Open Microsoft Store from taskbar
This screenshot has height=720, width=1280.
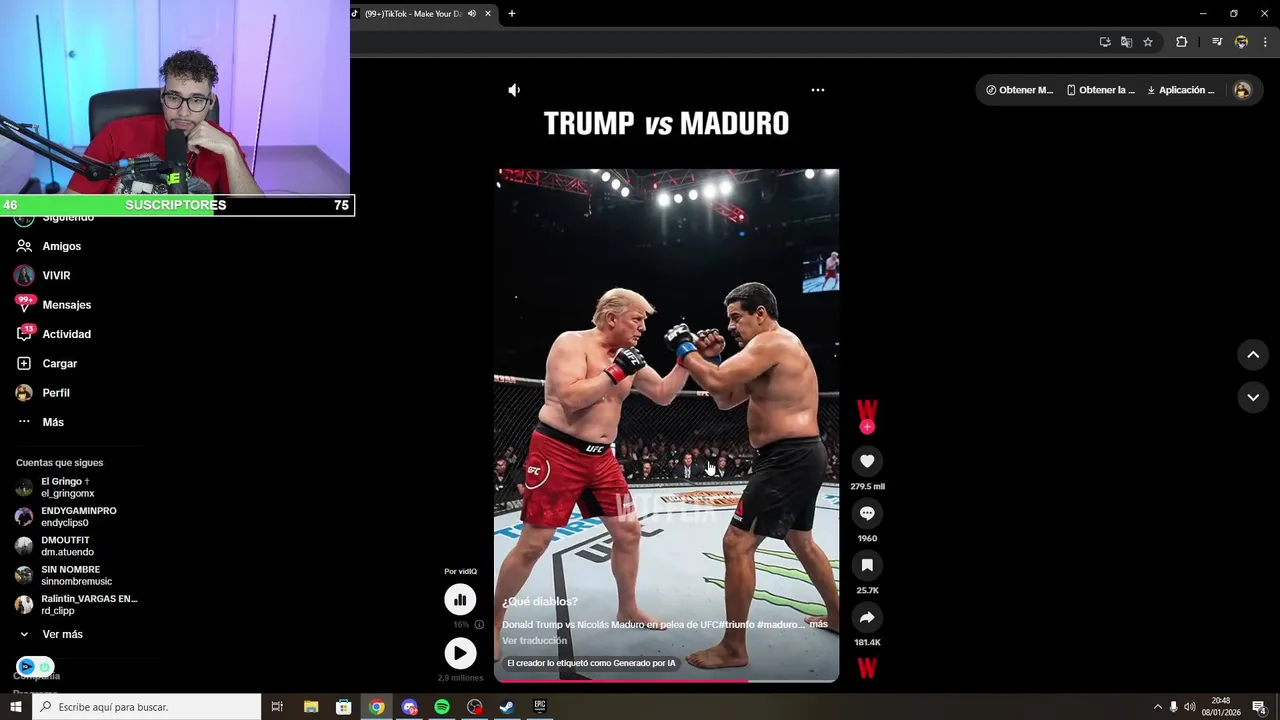[343, 707]
